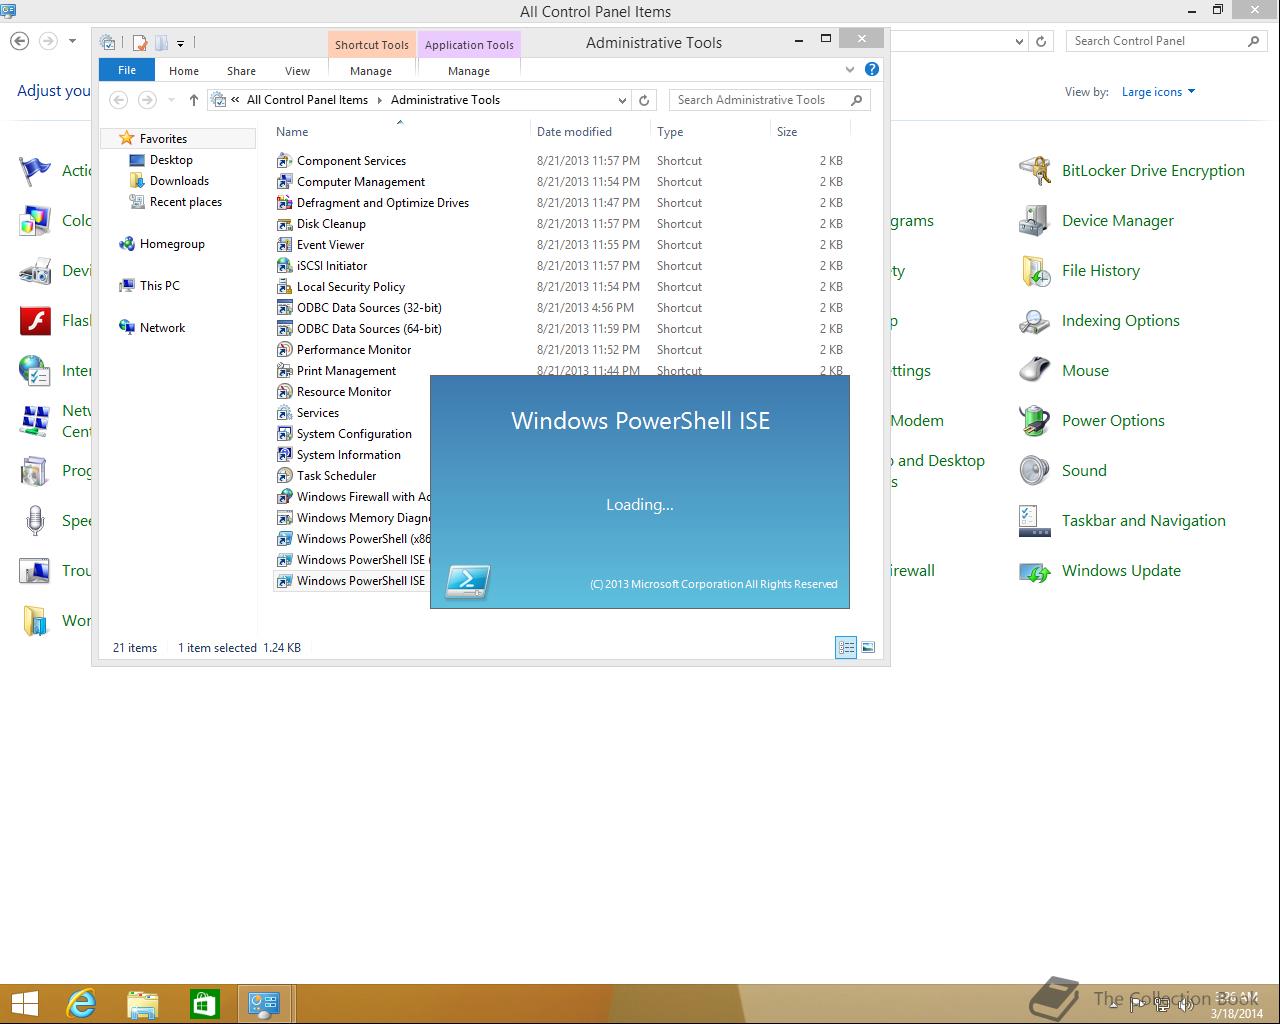The height and width of the screenshot is (1024, 1280).
Task: Switch to large thumbnails view layout
Action: pos(868,648)
